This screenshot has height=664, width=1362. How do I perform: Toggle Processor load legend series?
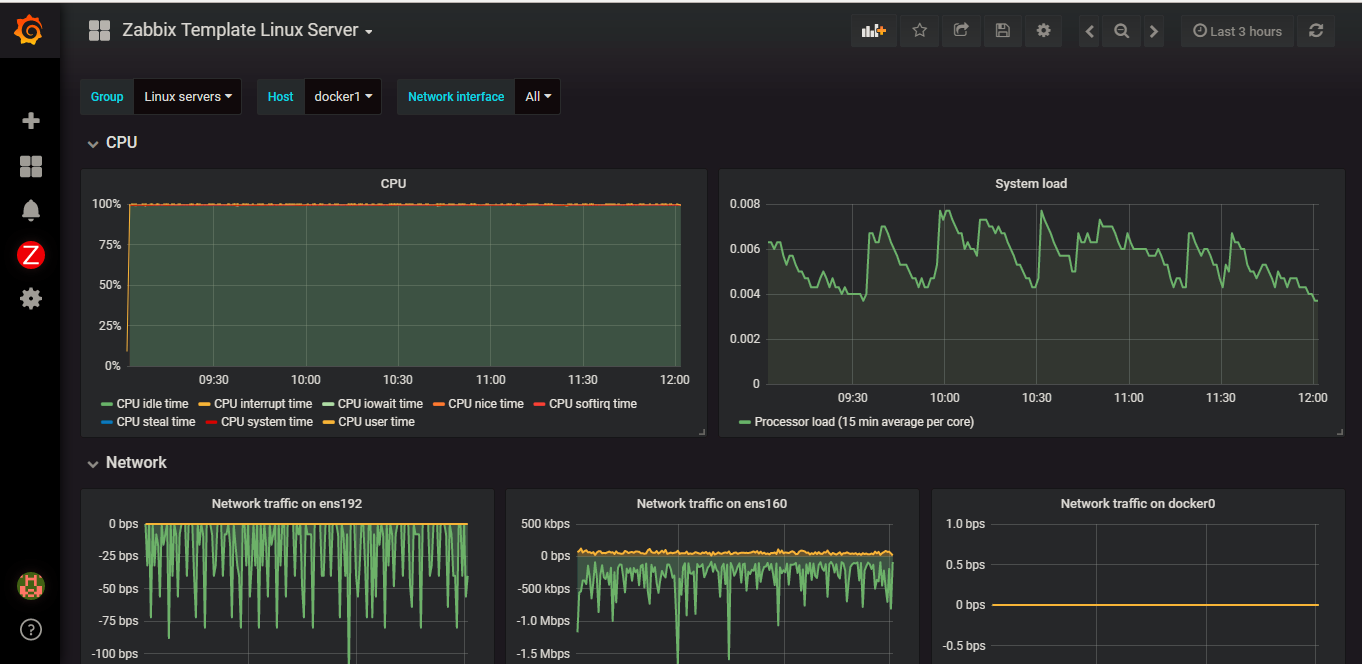[864, 422]
